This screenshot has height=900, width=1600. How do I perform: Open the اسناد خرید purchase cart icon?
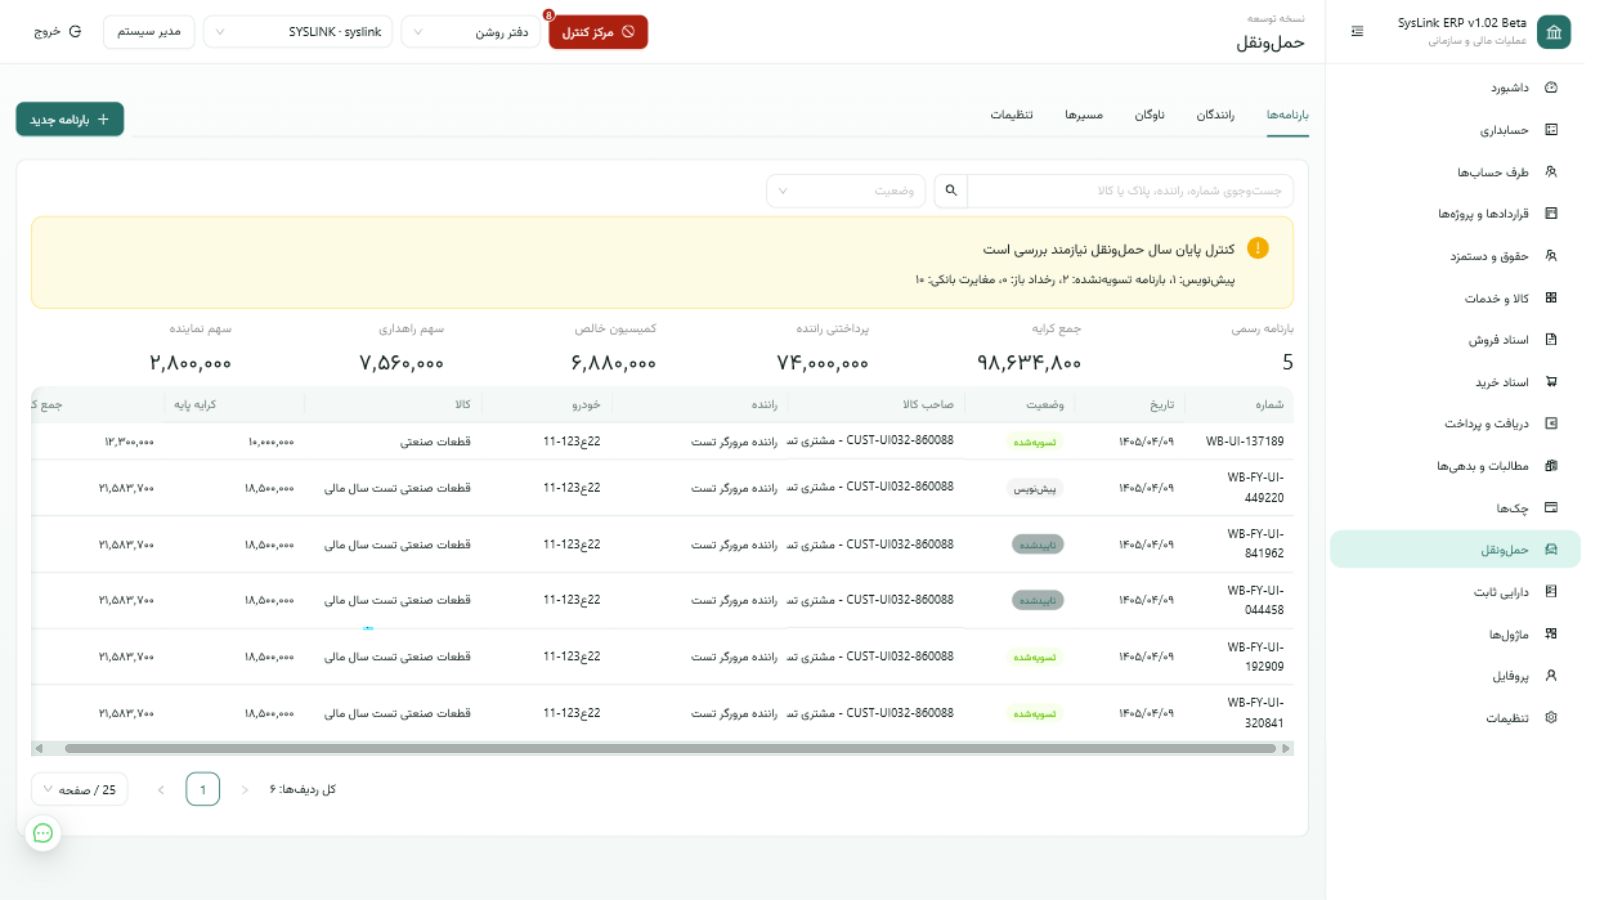coord(1551,382)
